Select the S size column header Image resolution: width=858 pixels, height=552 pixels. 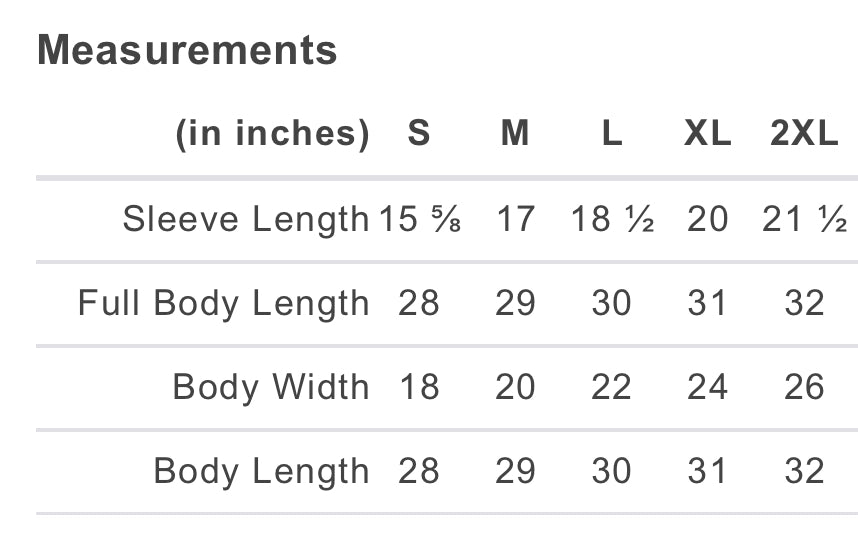coord(419,133)
